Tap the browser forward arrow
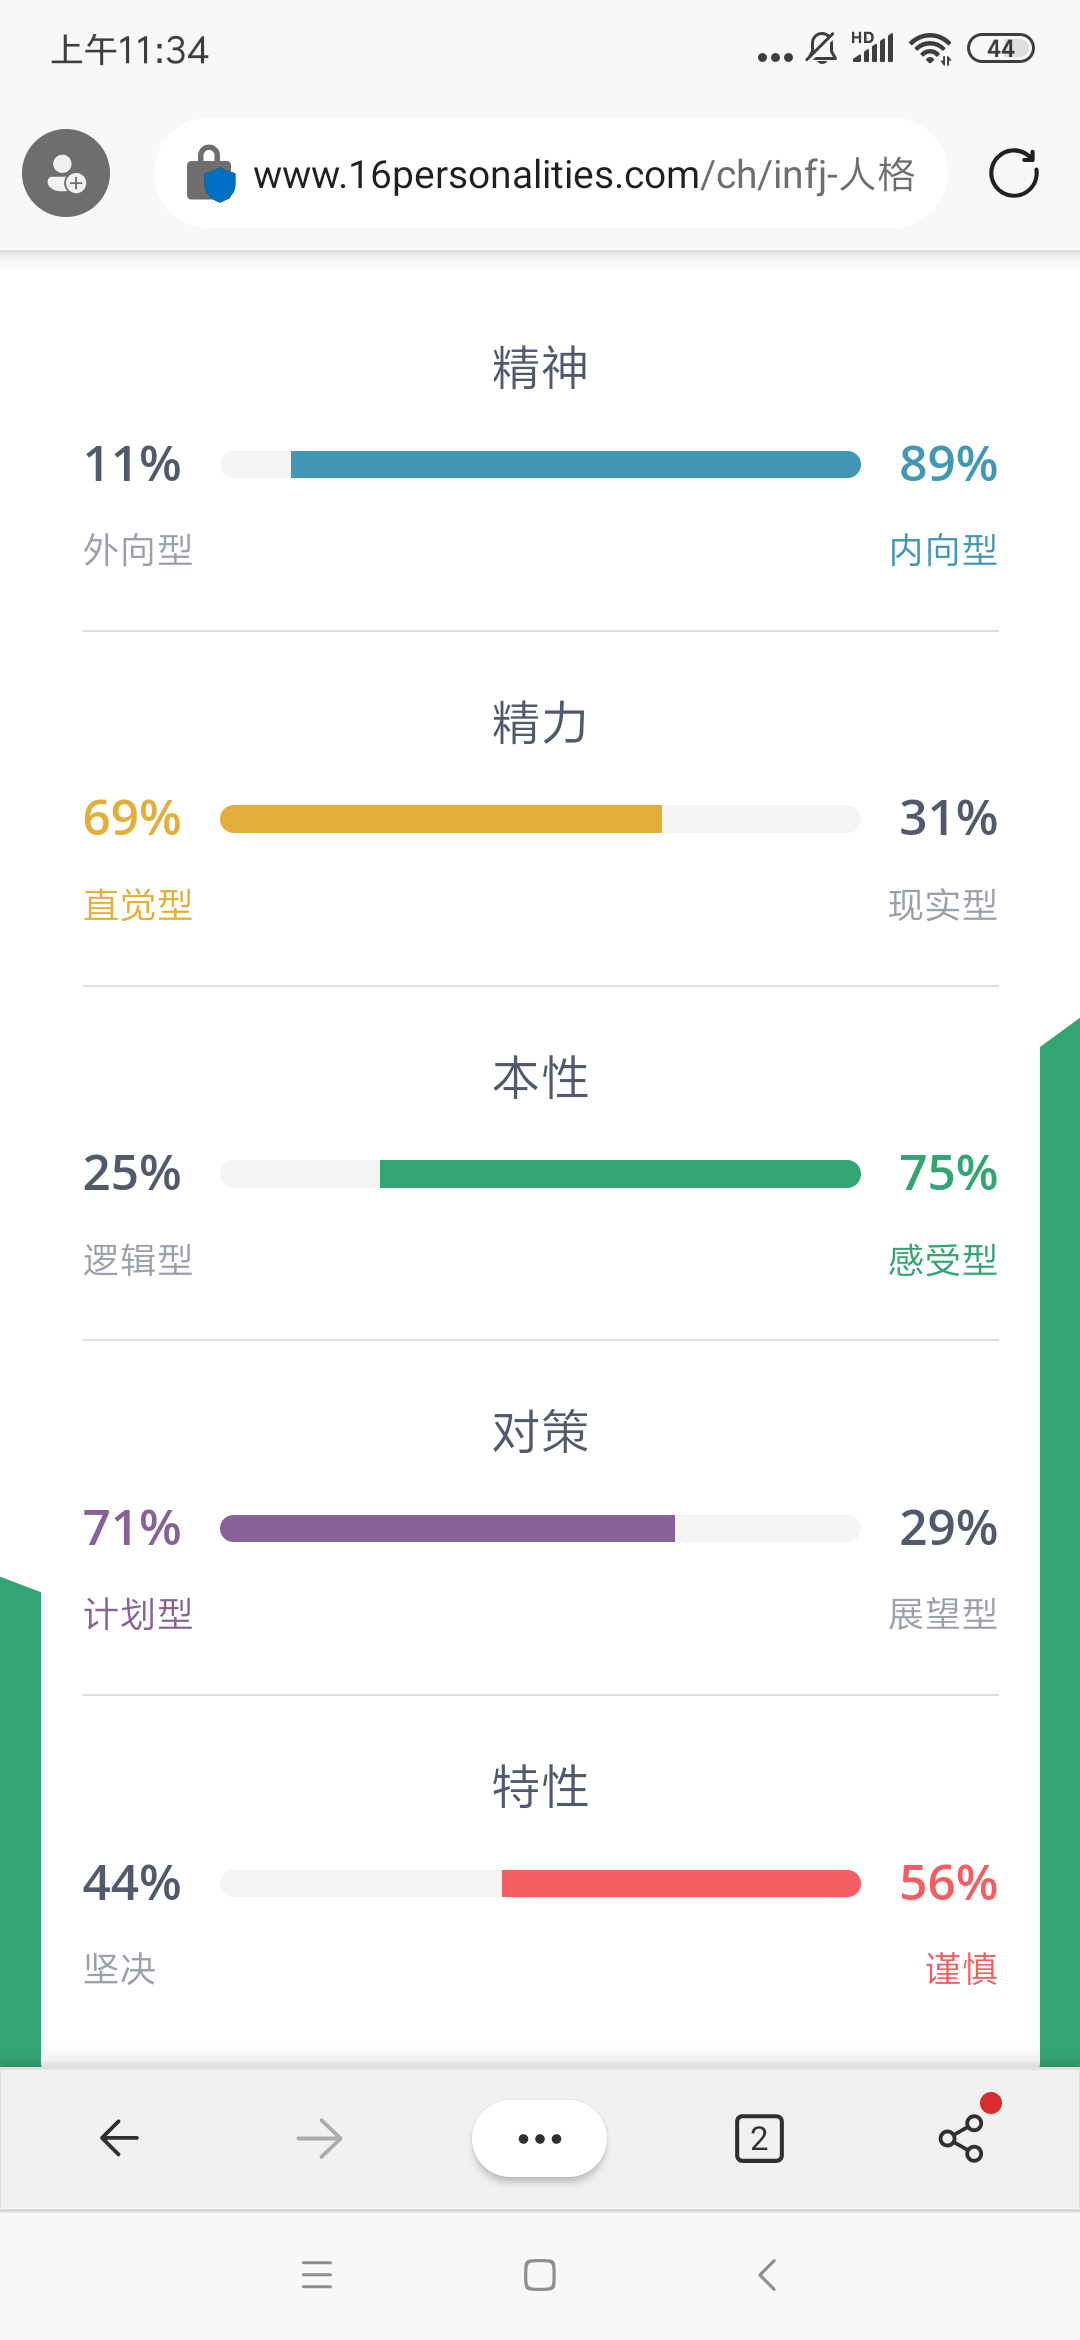The width and height of the screenshot is (1080, 2340). tap(320, 2138)
